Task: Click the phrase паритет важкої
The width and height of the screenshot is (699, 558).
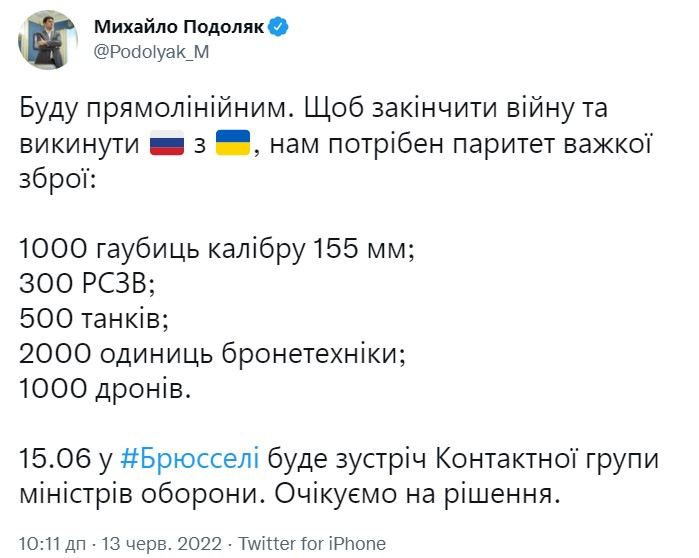Action: pyautogui.click(x=546, y=146)
